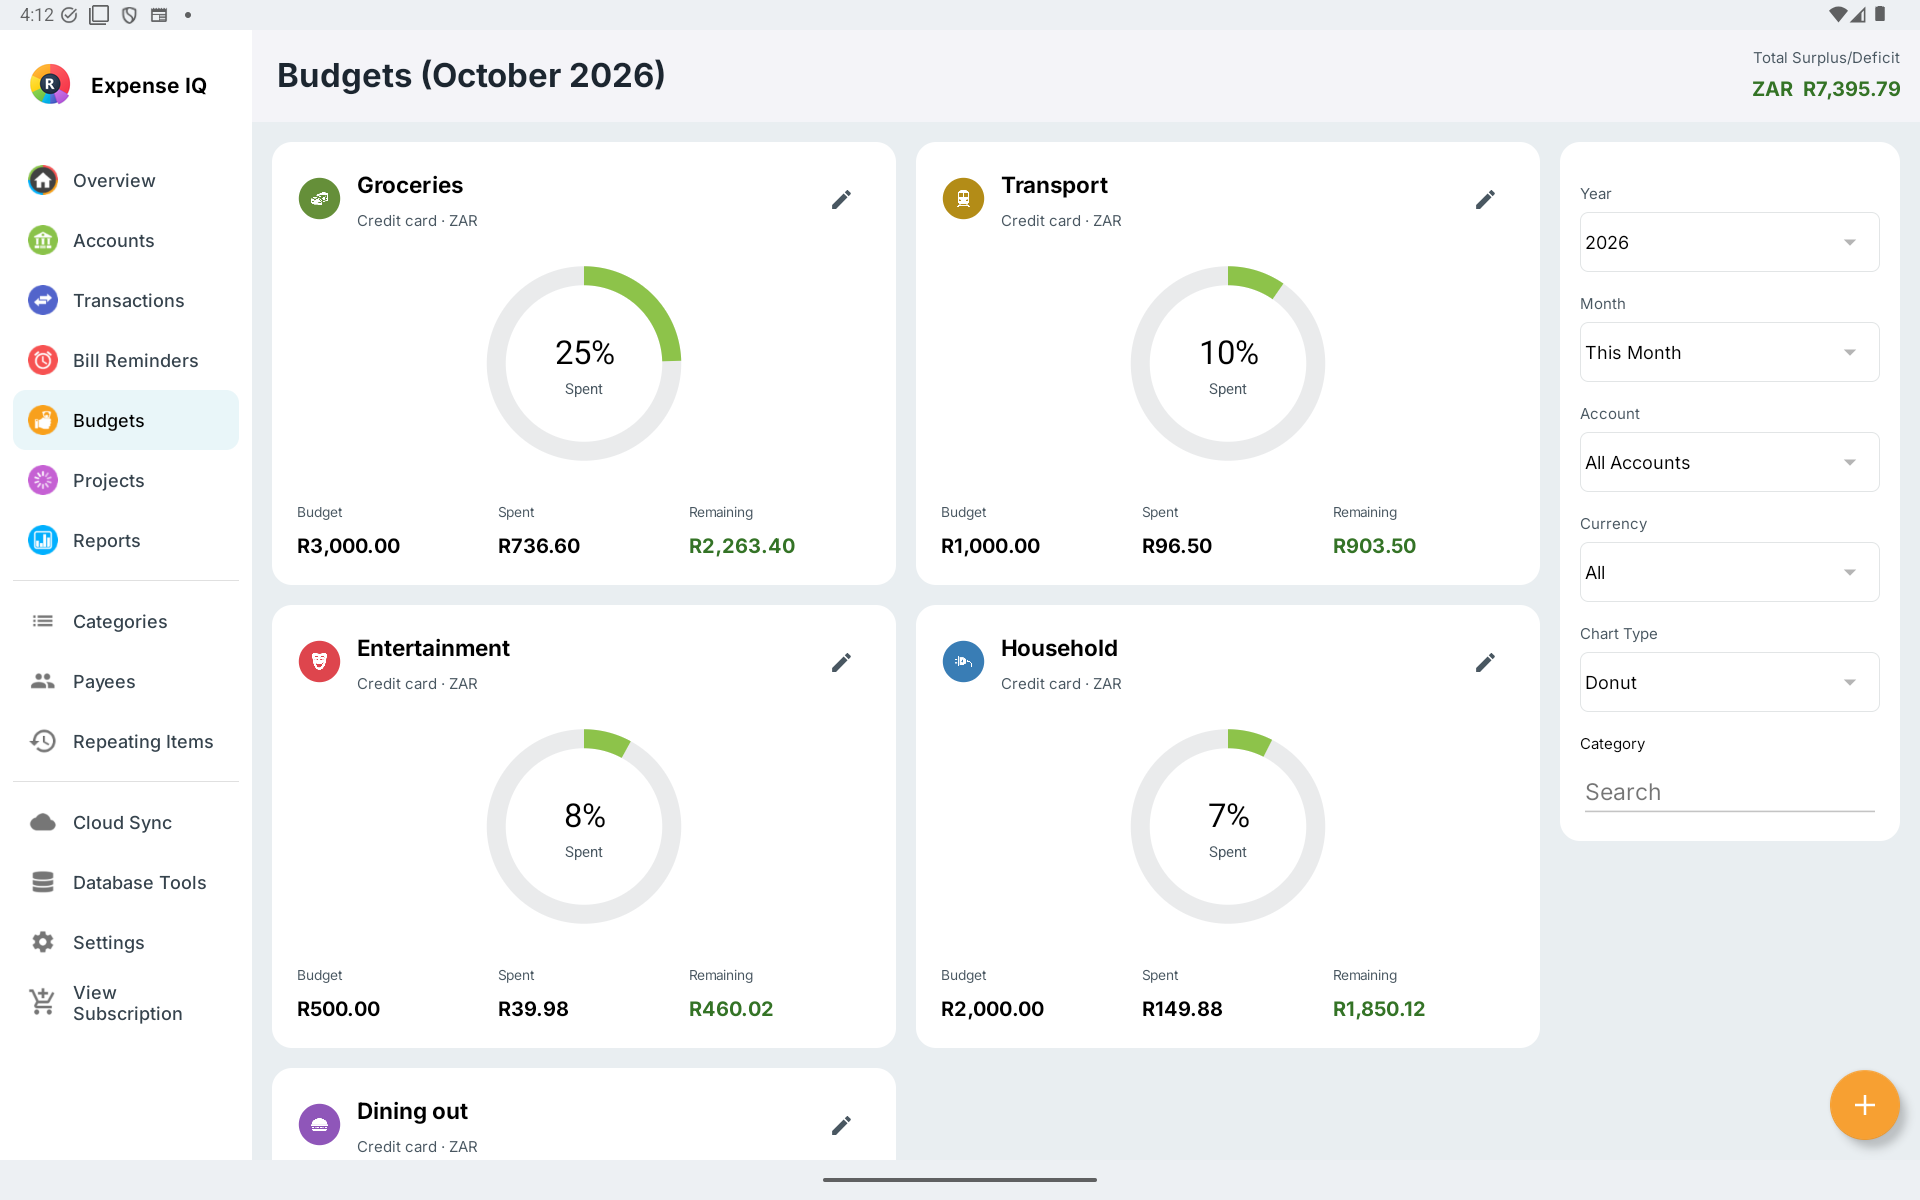Tap the Household budget edit pencil
This screenshot has width=1920, height=1200.
pyautogui.click(x=1485, y=663)
